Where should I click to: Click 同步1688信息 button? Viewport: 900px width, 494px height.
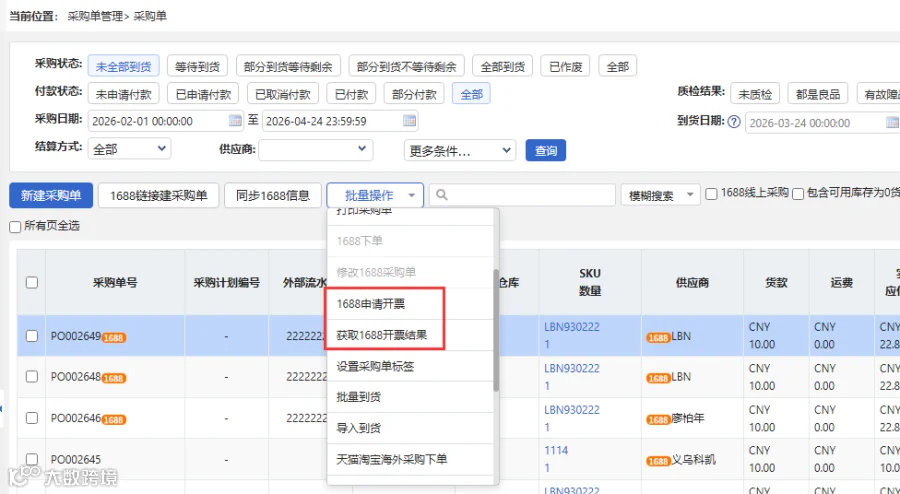273,196
